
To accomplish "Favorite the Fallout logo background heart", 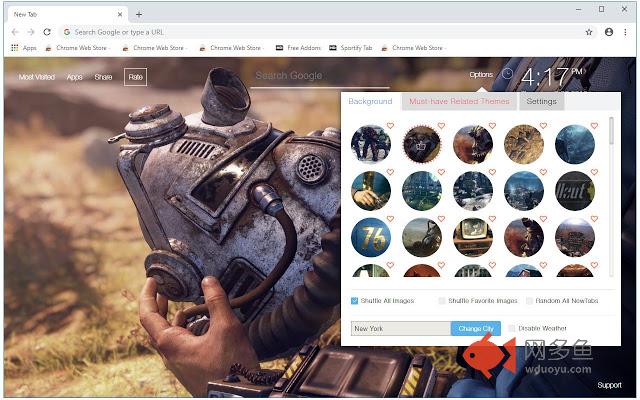I will (594, 173).
